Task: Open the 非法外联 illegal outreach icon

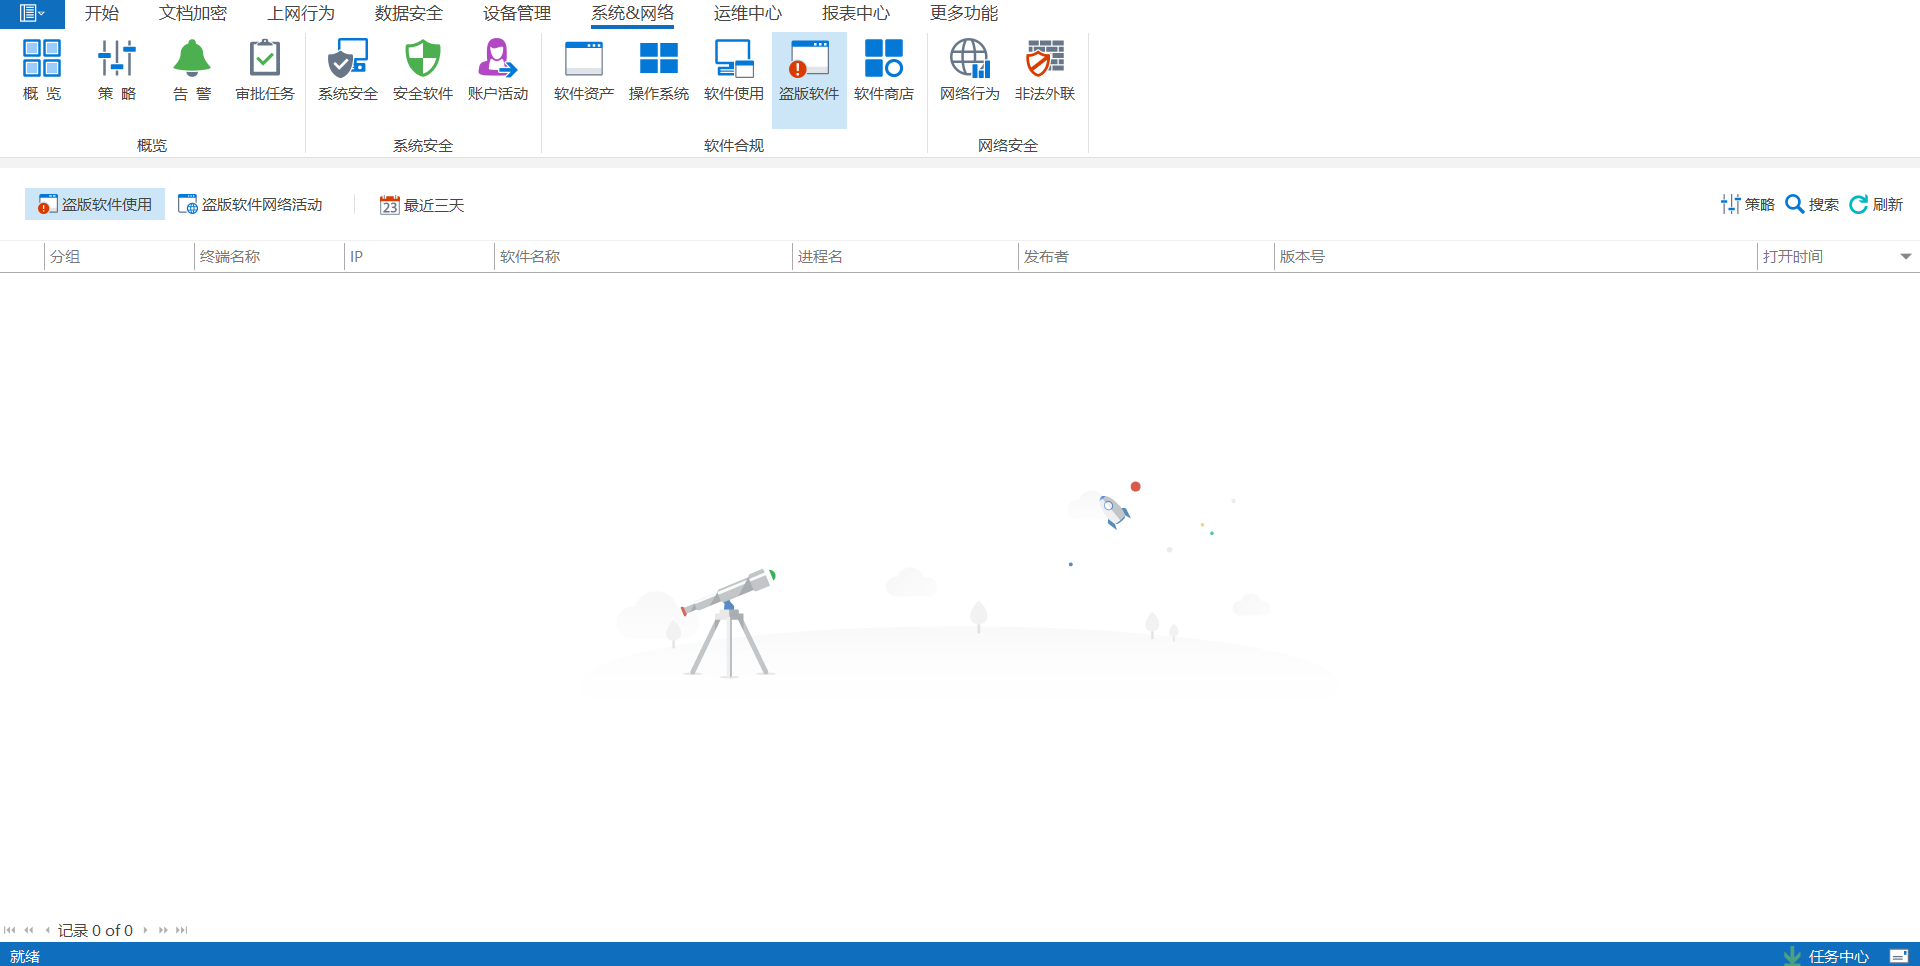Action: coord(1045,70)
